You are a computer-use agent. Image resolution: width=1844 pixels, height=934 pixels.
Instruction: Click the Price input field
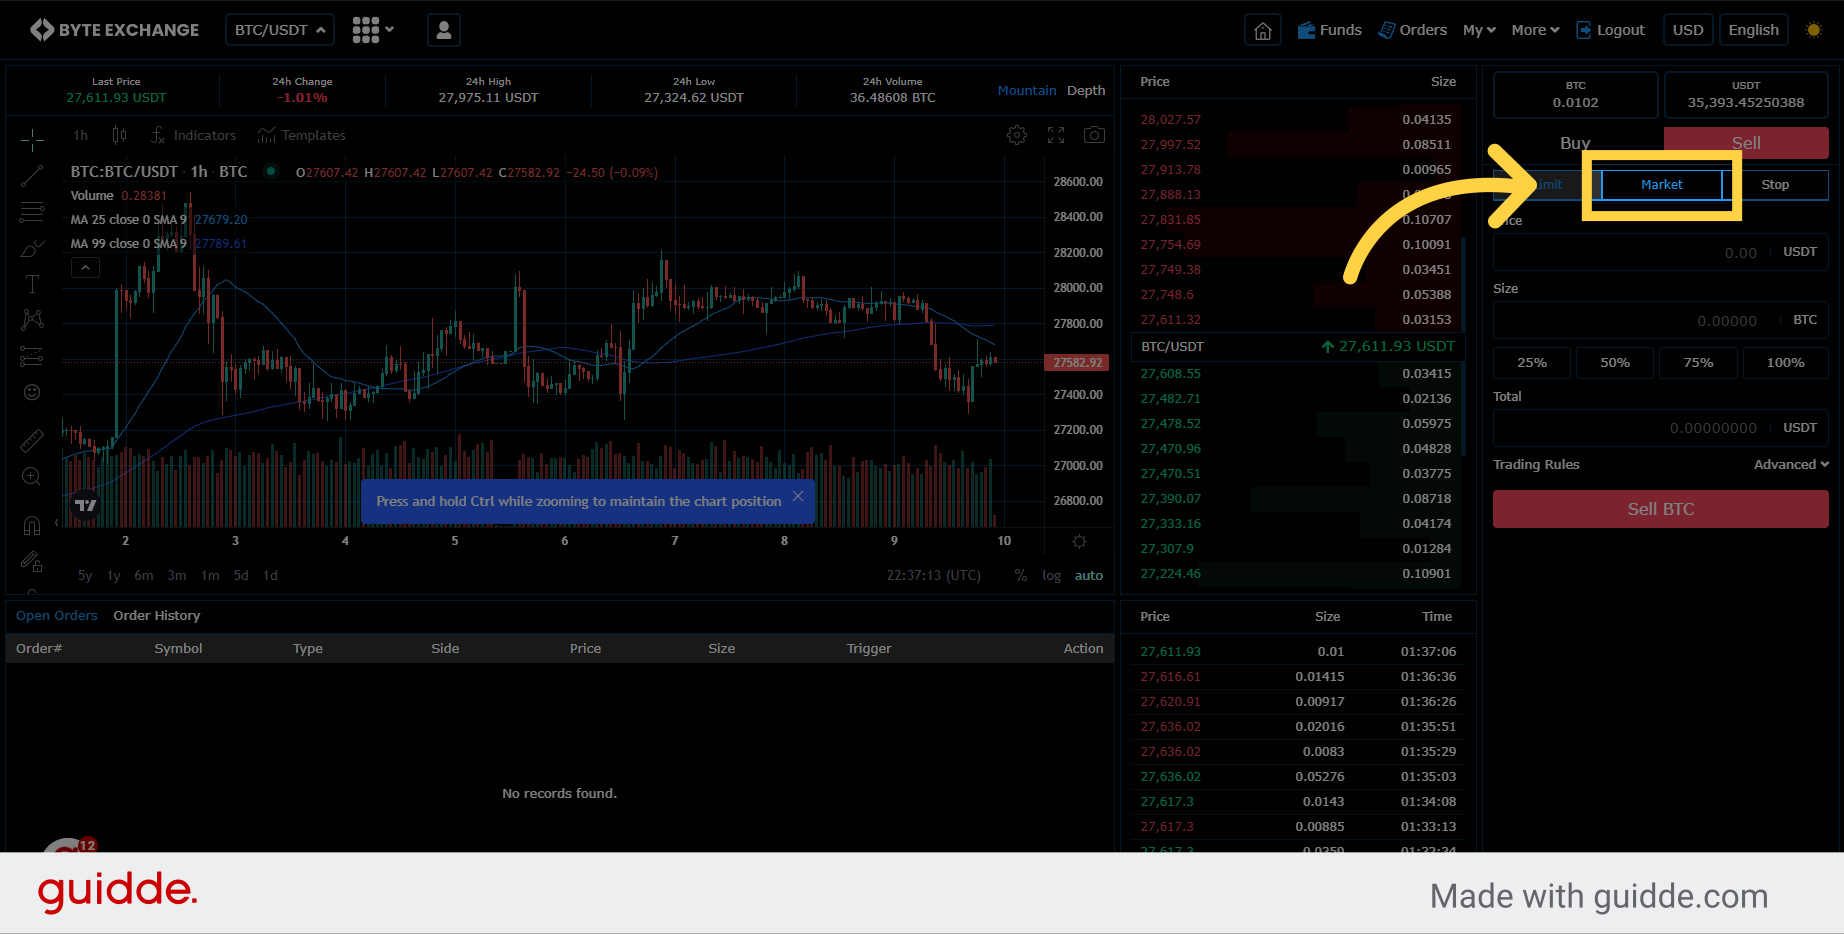(1660, 252)
